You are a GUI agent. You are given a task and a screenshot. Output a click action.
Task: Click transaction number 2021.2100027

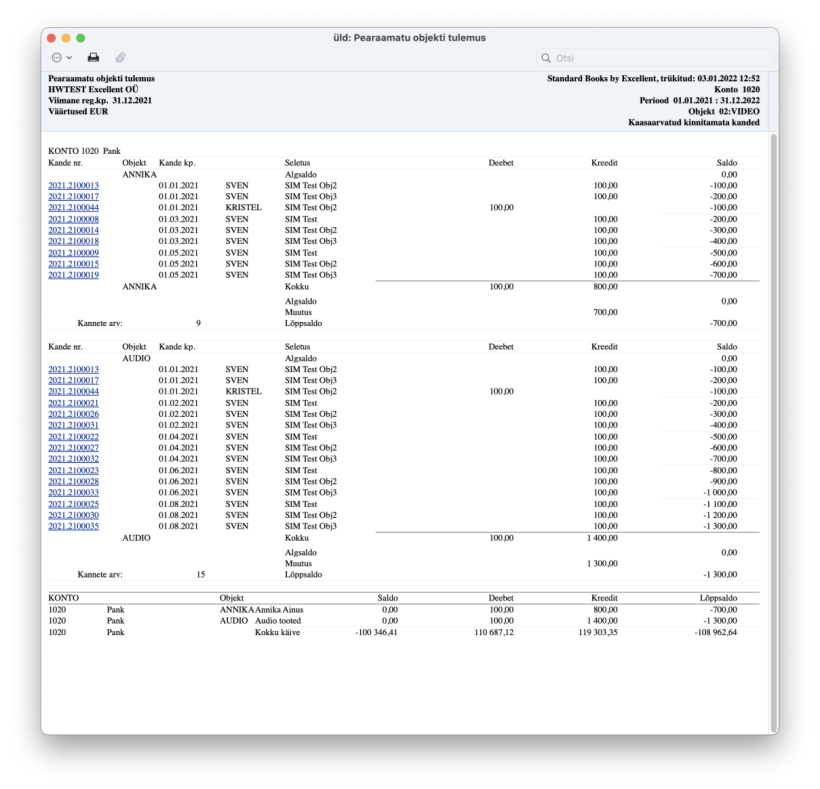[73, 448]
